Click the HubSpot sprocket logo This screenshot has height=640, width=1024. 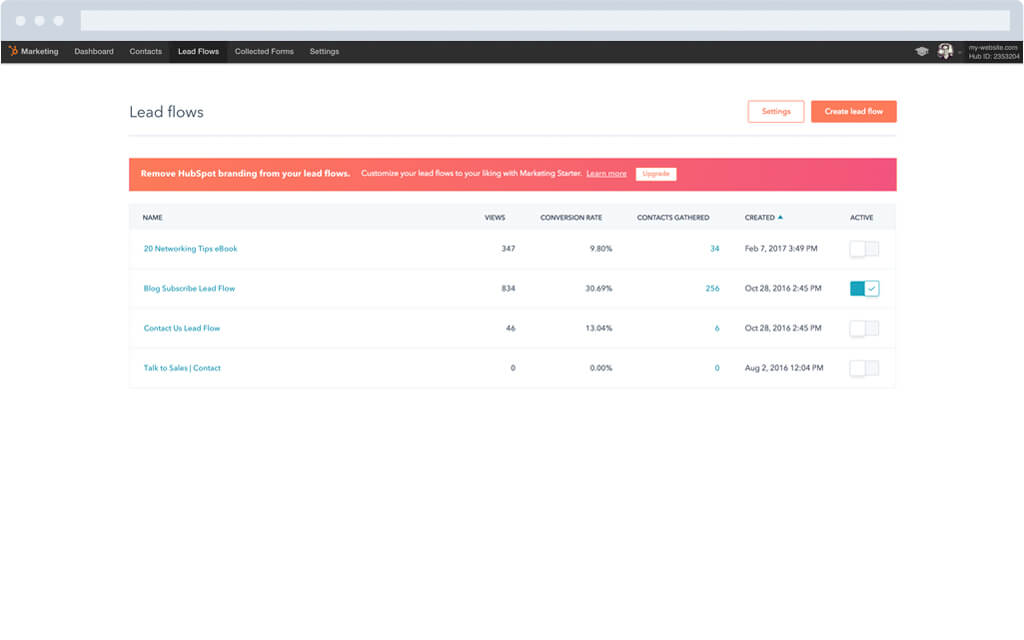14,51
